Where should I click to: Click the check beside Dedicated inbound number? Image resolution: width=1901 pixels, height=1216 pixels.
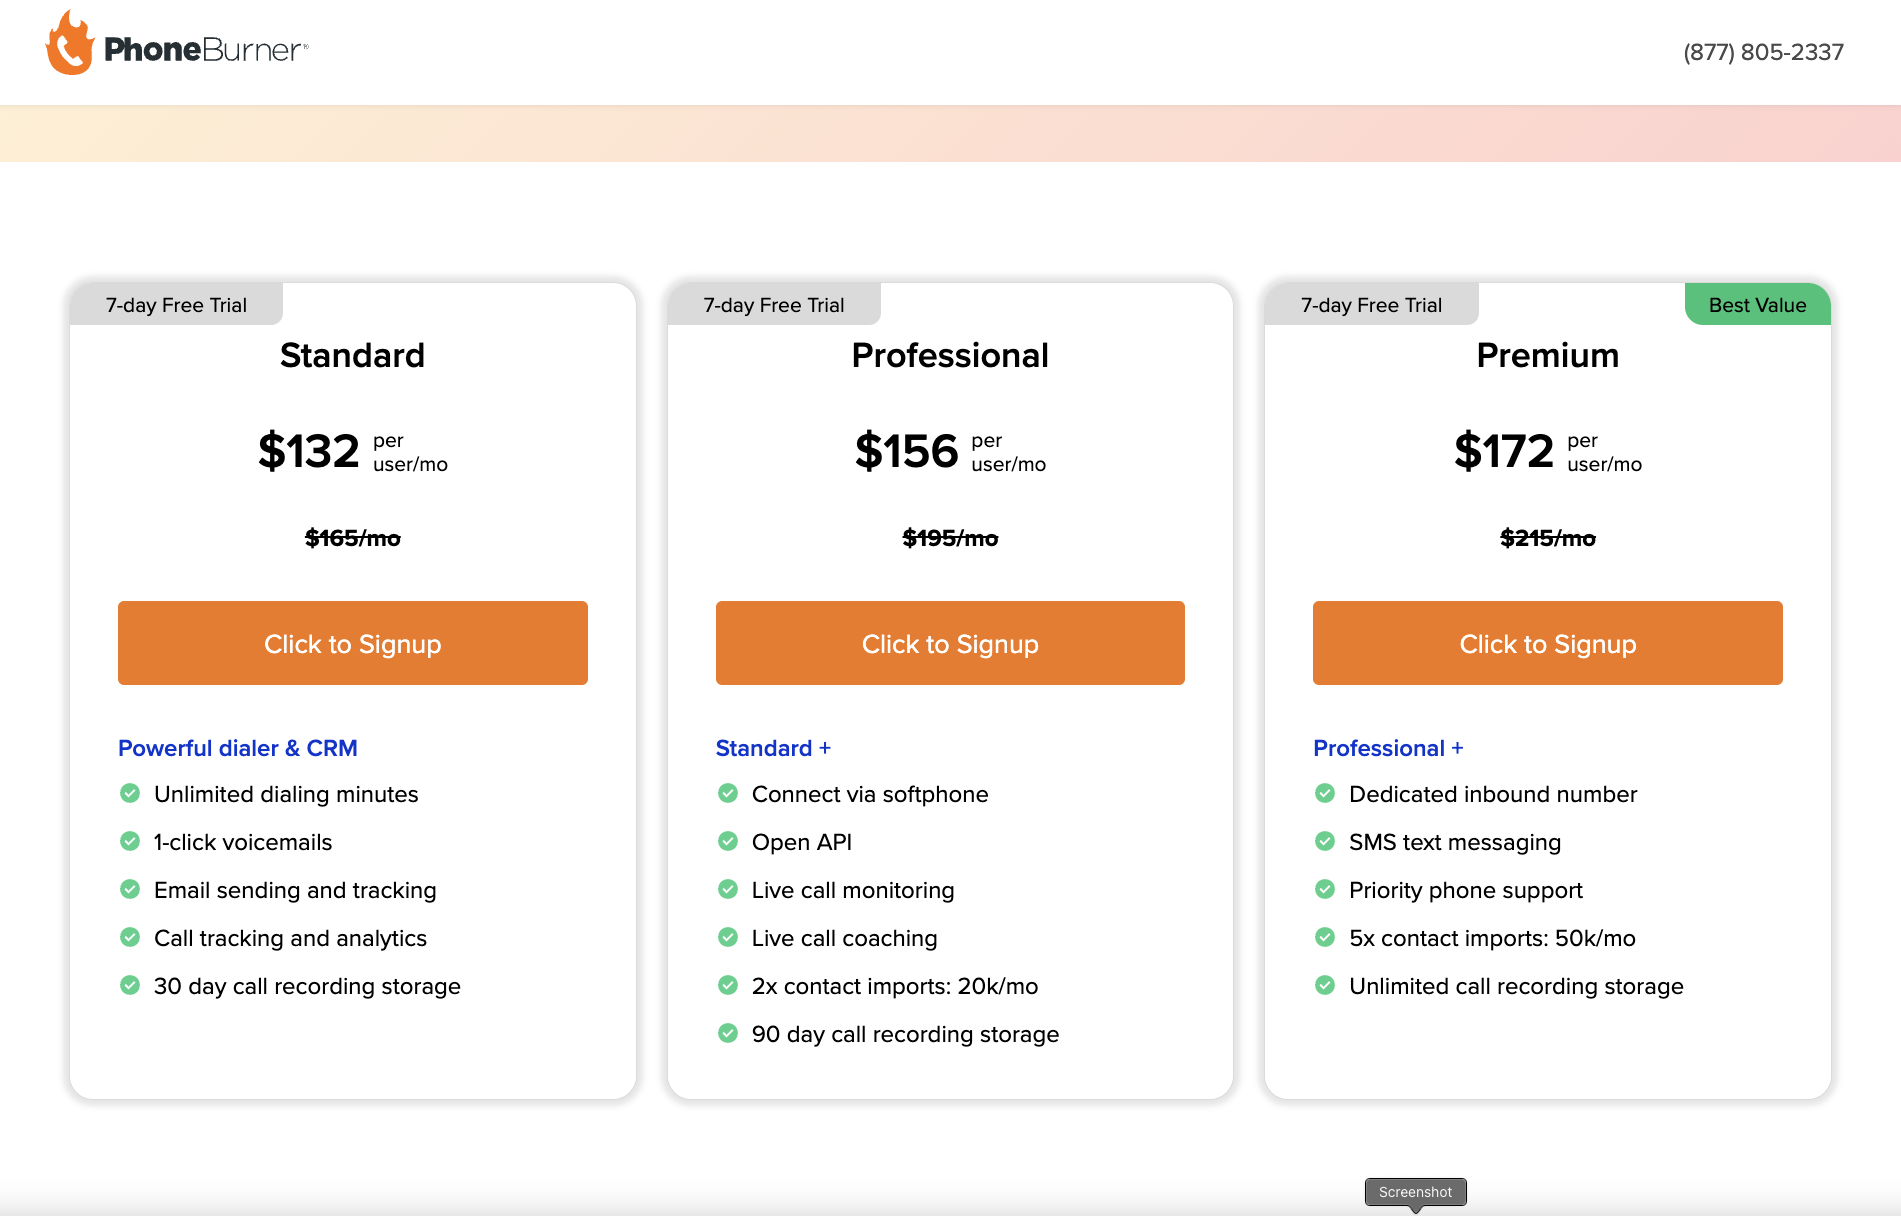1325,794
